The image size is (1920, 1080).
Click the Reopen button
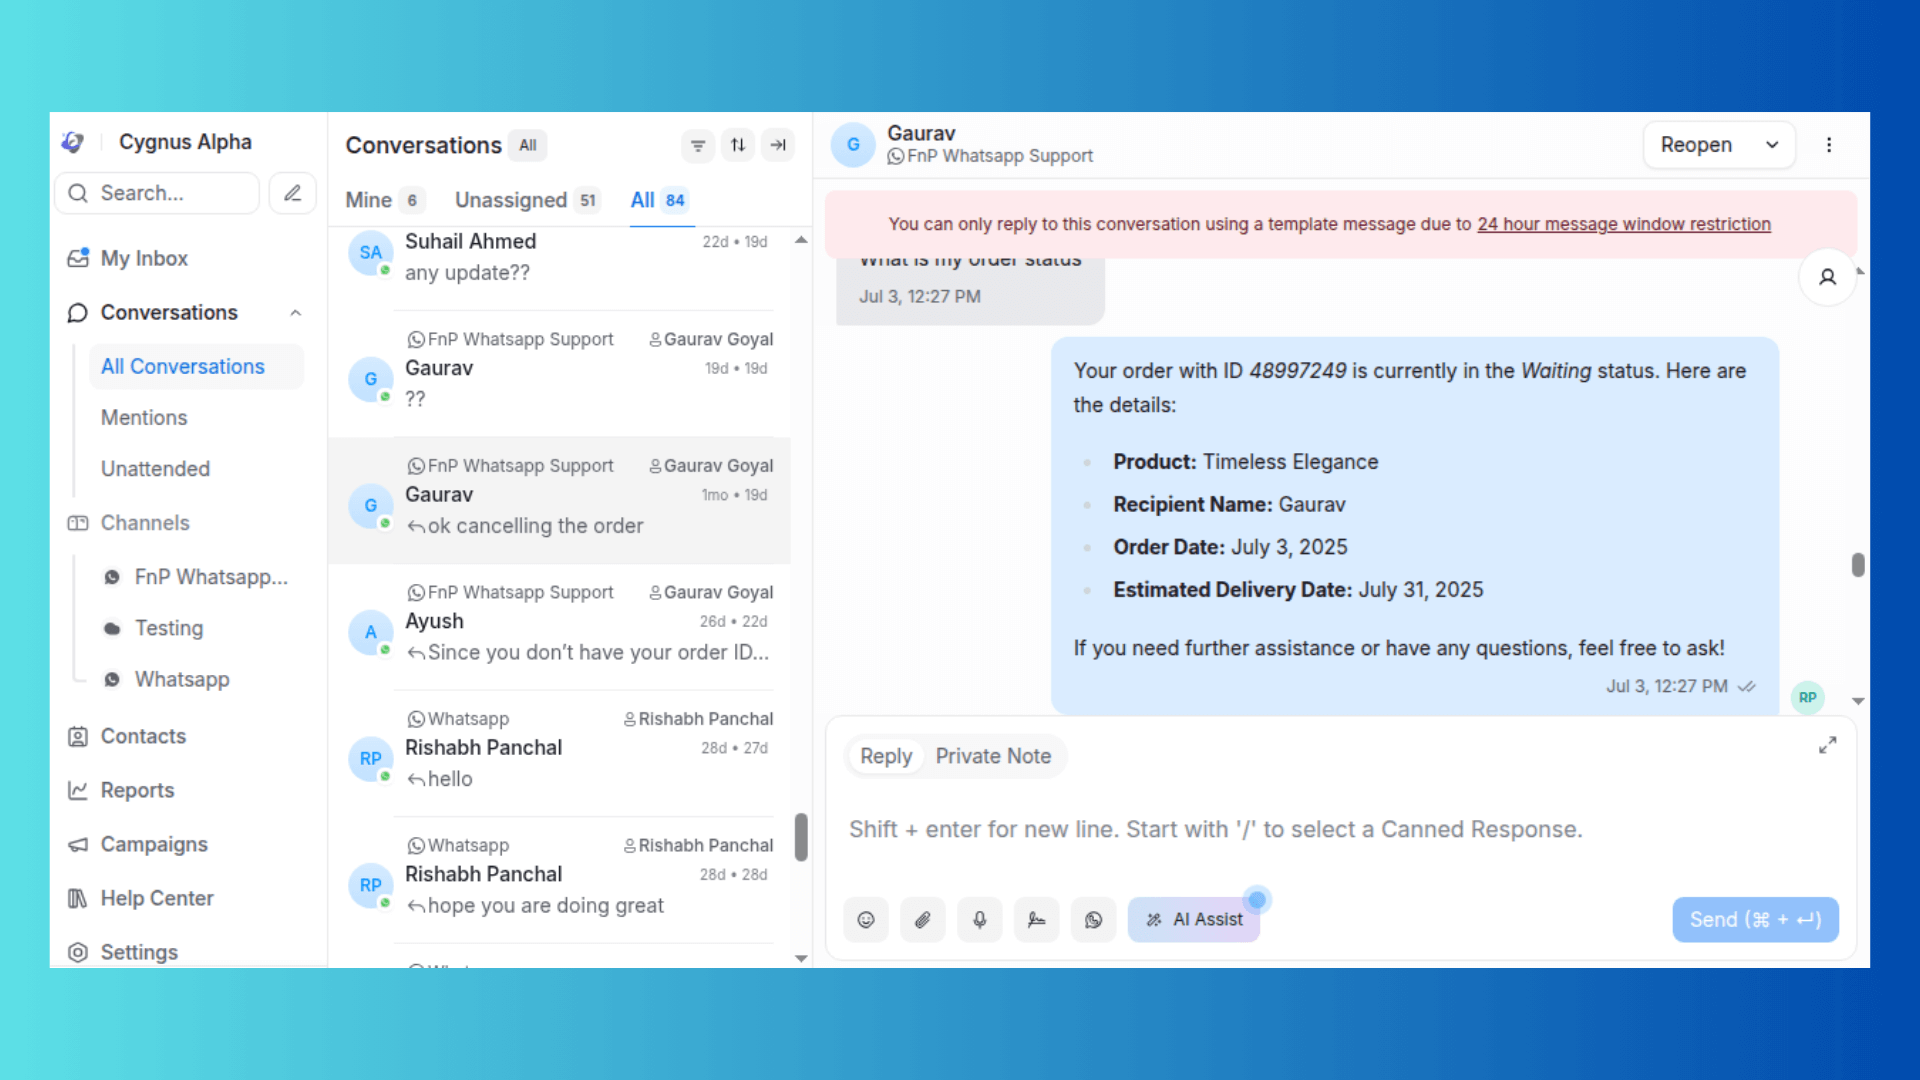click(1696, 145)
